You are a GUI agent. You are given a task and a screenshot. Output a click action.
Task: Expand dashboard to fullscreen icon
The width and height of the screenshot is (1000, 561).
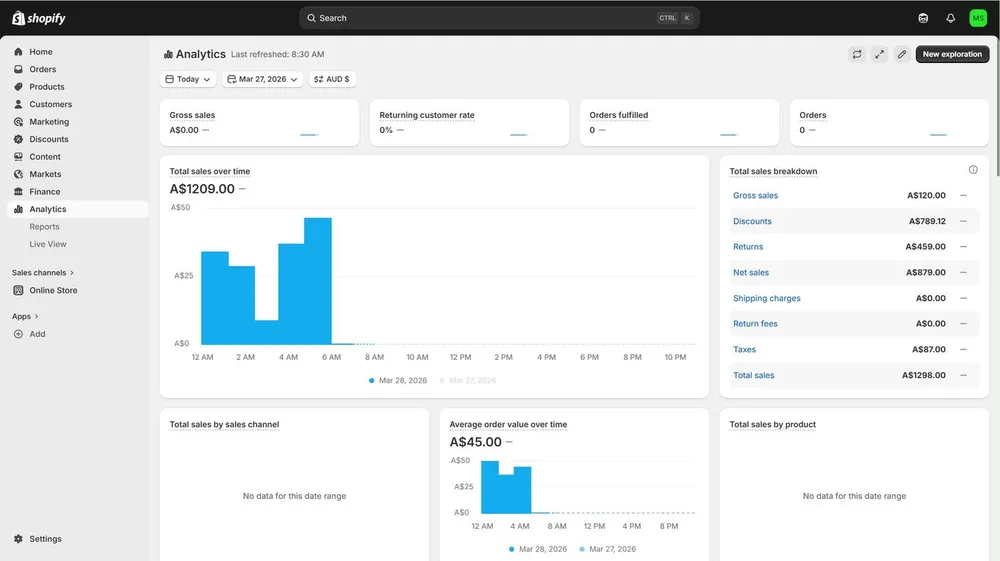[x=879, y=54]
